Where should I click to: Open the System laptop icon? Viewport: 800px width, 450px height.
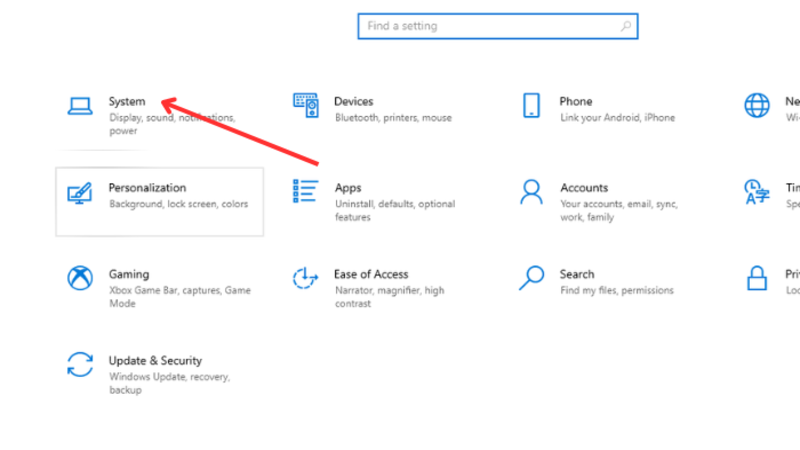point(80,106)
